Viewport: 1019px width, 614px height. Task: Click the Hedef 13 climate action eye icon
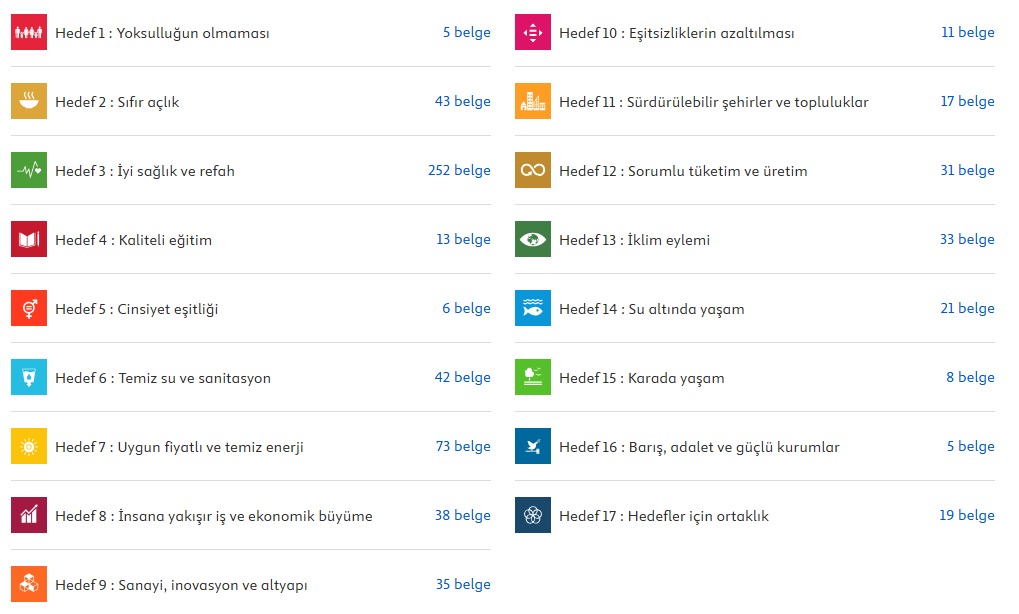coord(533,240)
